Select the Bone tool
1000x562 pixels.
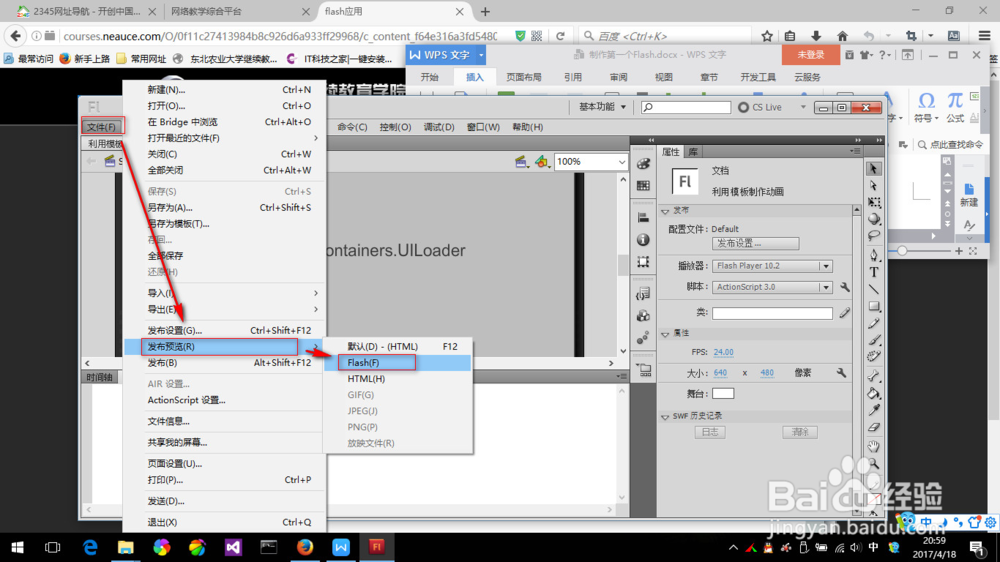pyautogui.click(x=874, y=376)
